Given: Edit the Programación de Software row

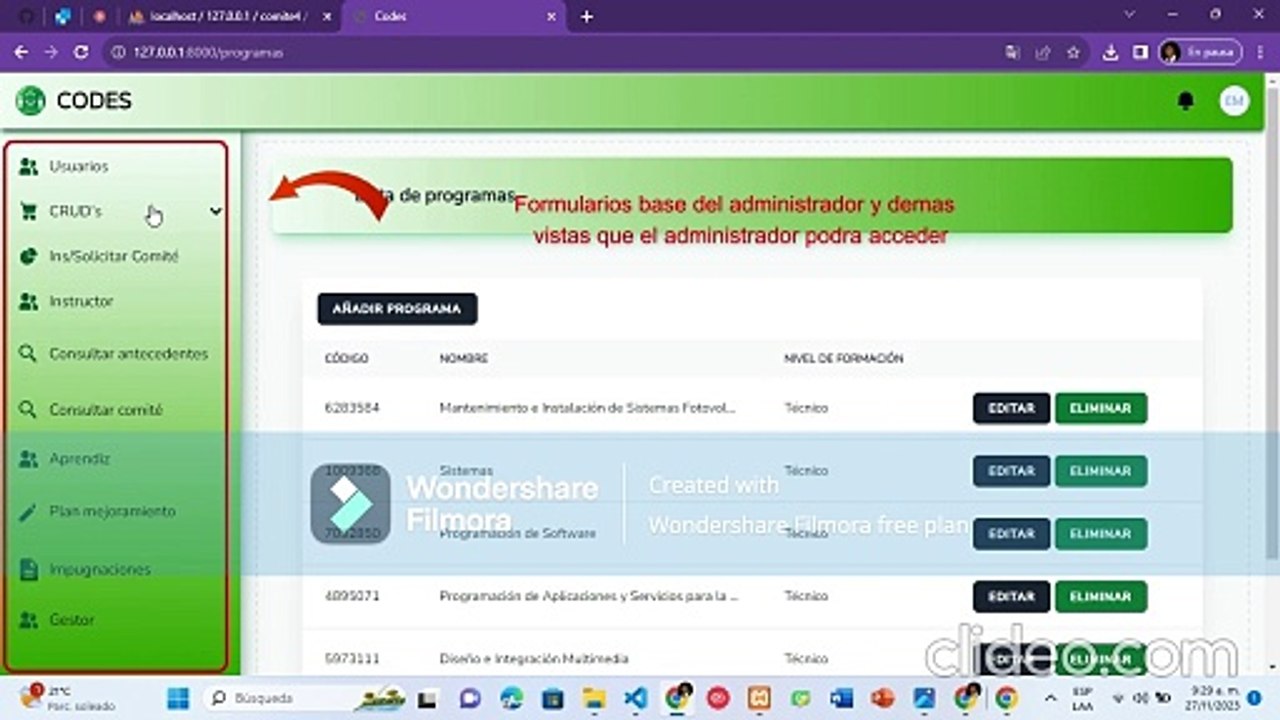Looking at the screenshot, I should [x=1011, y=534].
